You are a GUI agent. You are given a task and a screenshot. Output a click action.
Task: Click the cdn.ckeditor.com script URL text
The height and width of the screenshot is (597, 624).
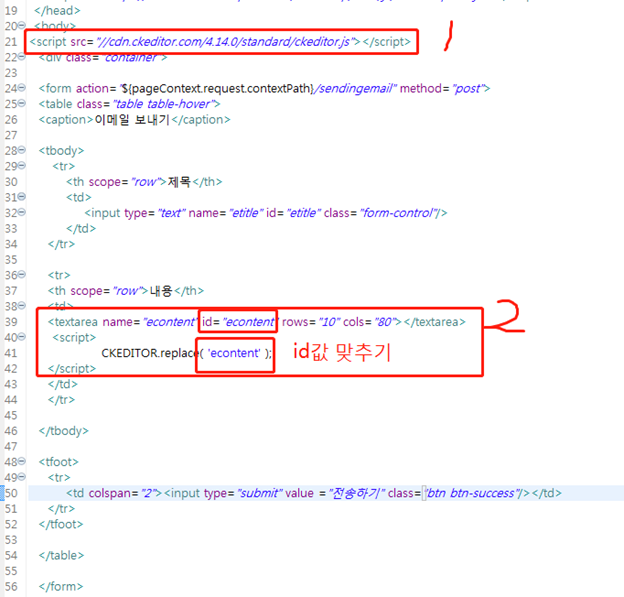pyautogui.click(x=226, y=41)
